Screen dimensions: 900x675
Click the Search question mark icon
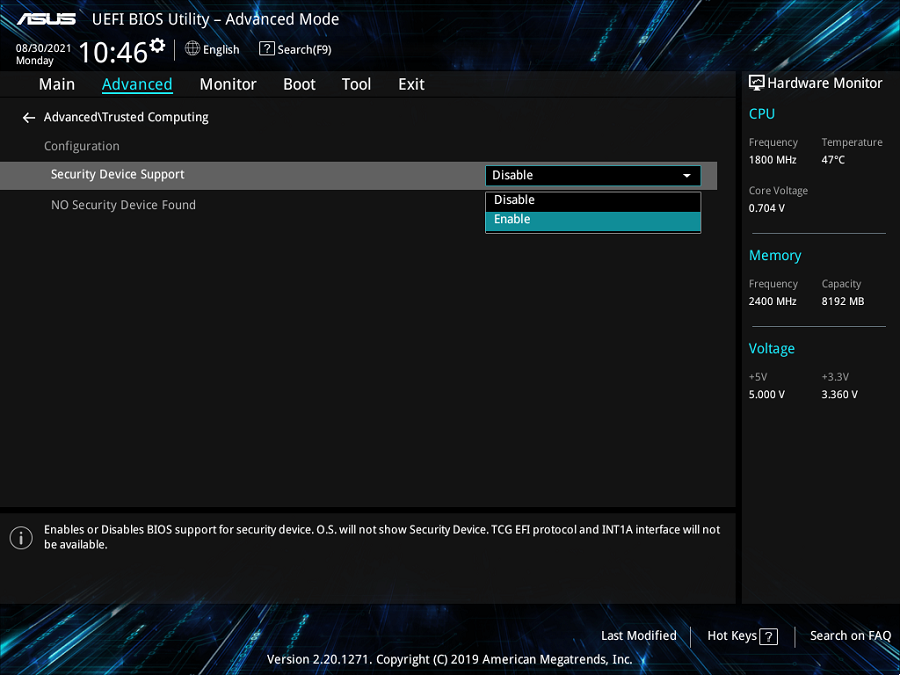point(266,49)
